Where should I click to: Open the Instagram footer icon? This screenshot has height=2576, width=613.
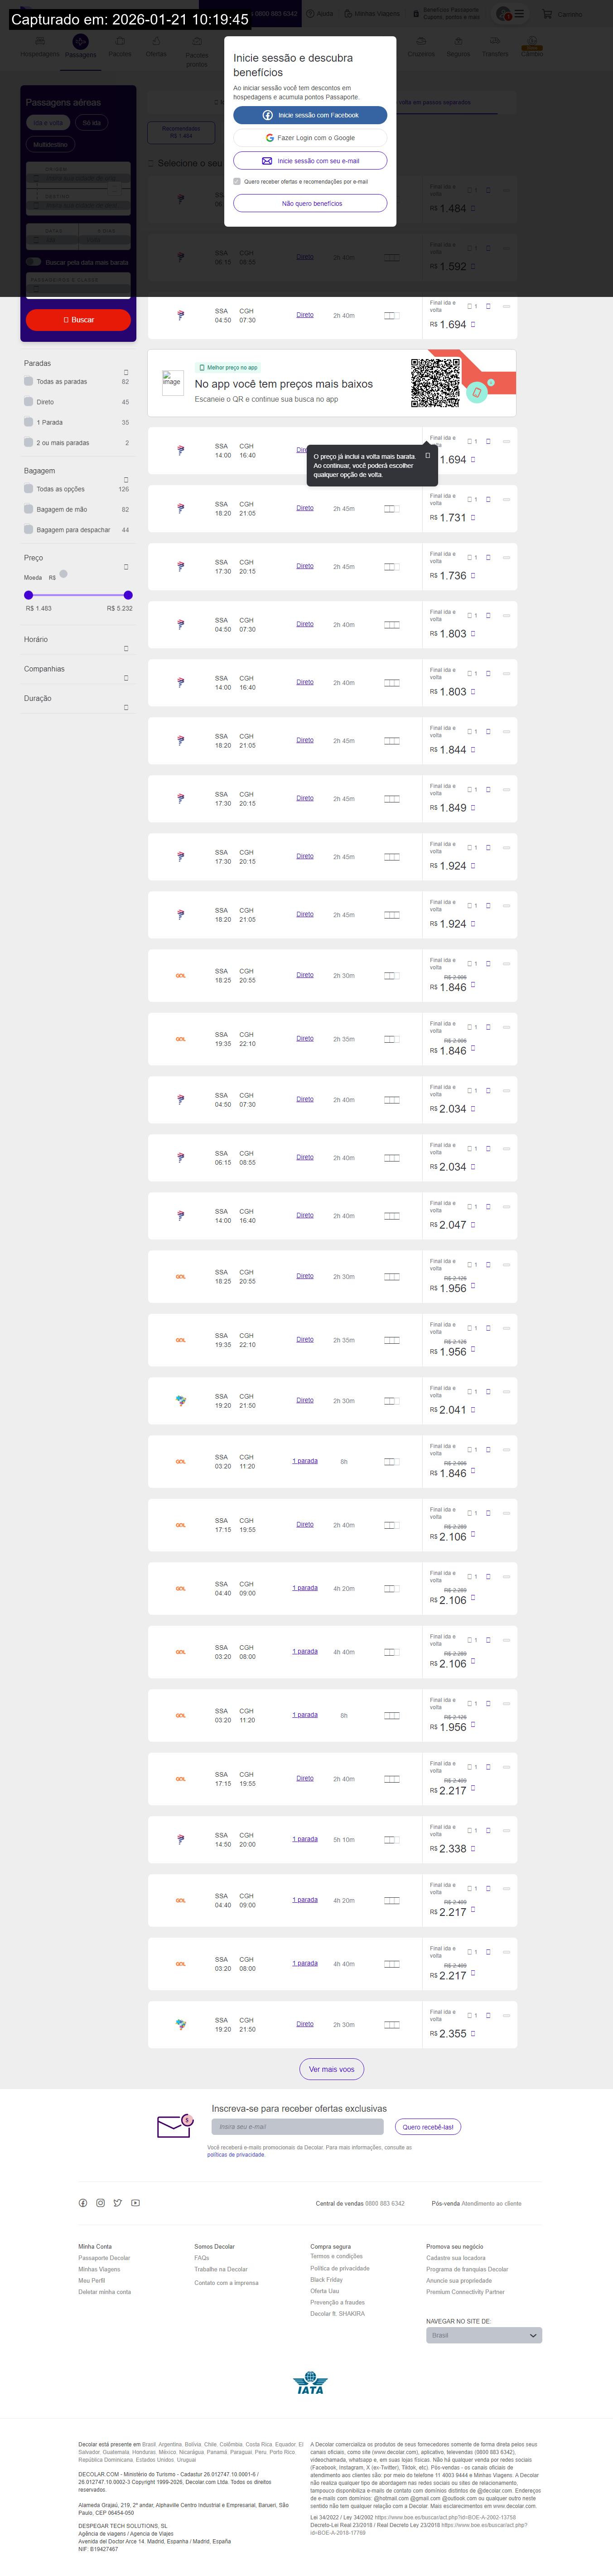point(100,2203)
